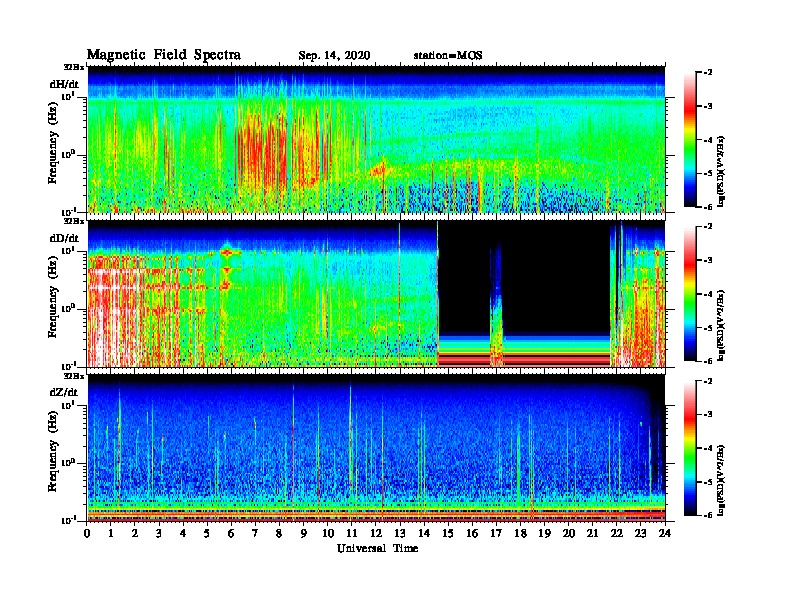792x612 pixels.
Task: Click hour 6 on the time axis
Action: point(231,533)
